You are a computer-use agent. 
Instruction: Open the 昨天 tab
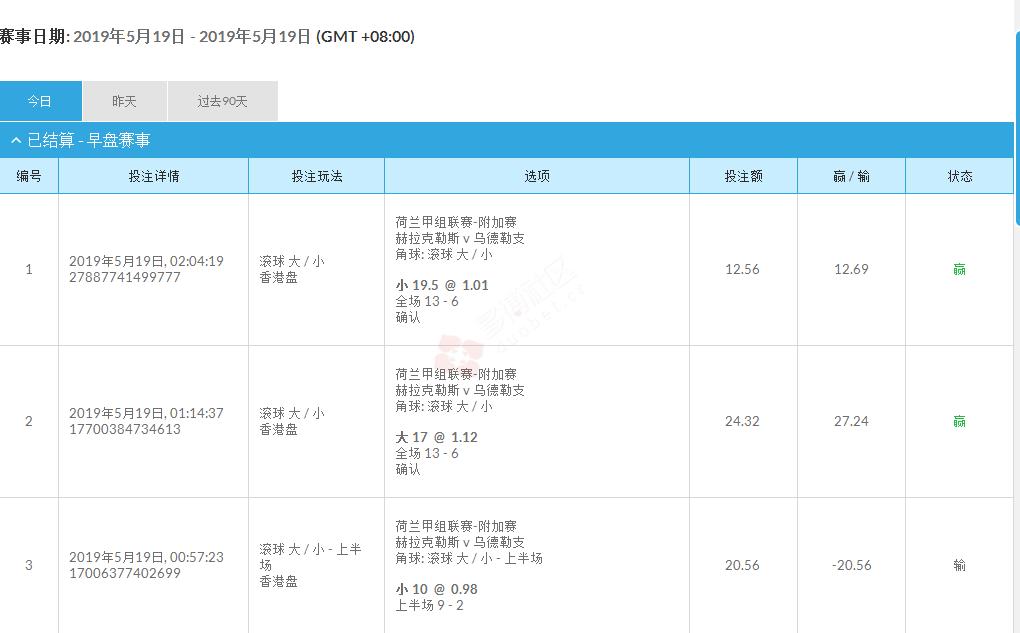pyautogui.click(x=124, y=101)
